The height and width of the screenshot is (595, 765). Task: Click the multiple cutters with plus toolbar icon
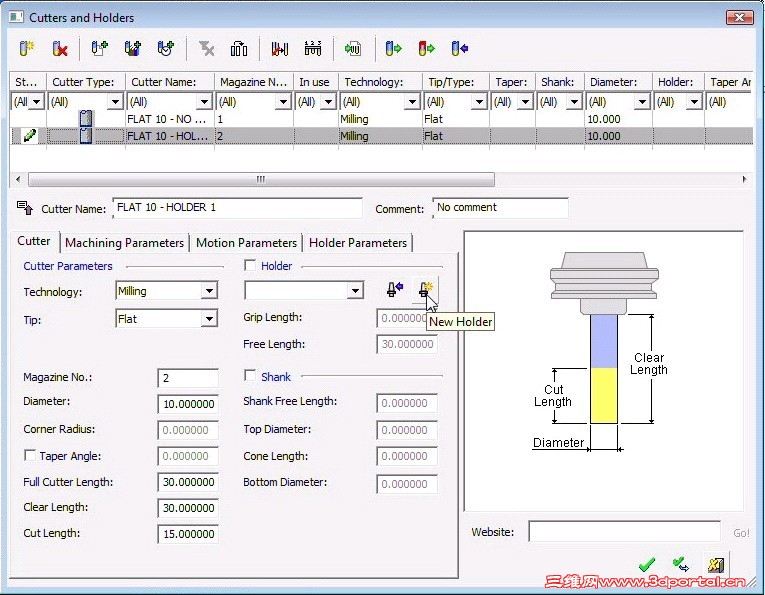132,48
